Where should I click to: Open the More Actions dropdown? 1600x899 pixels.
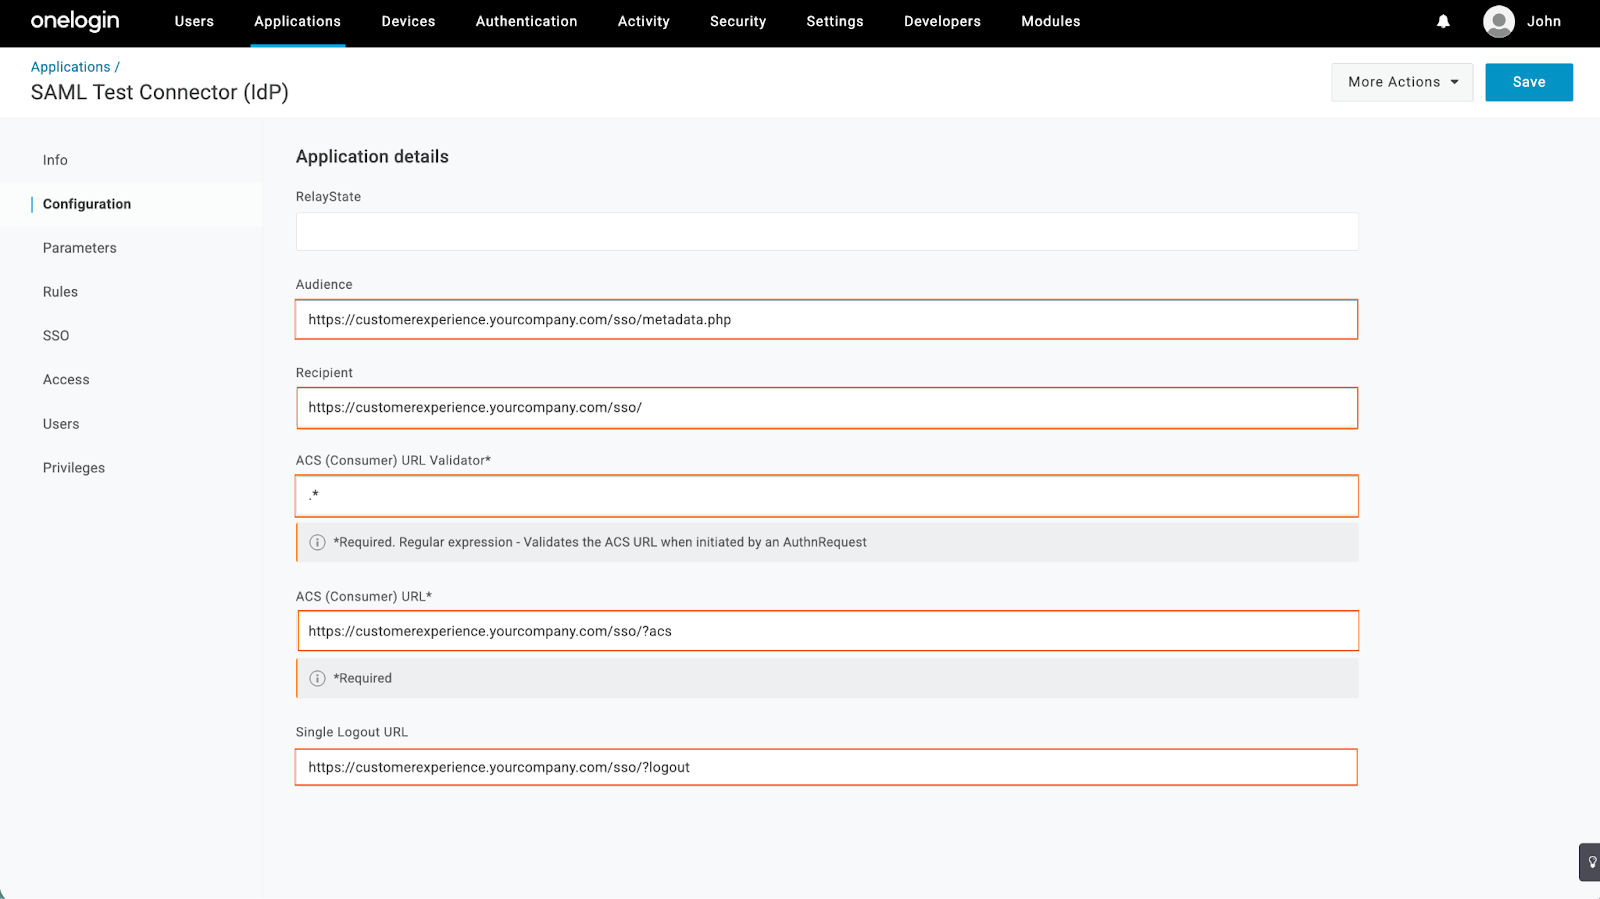point(1402,82)
